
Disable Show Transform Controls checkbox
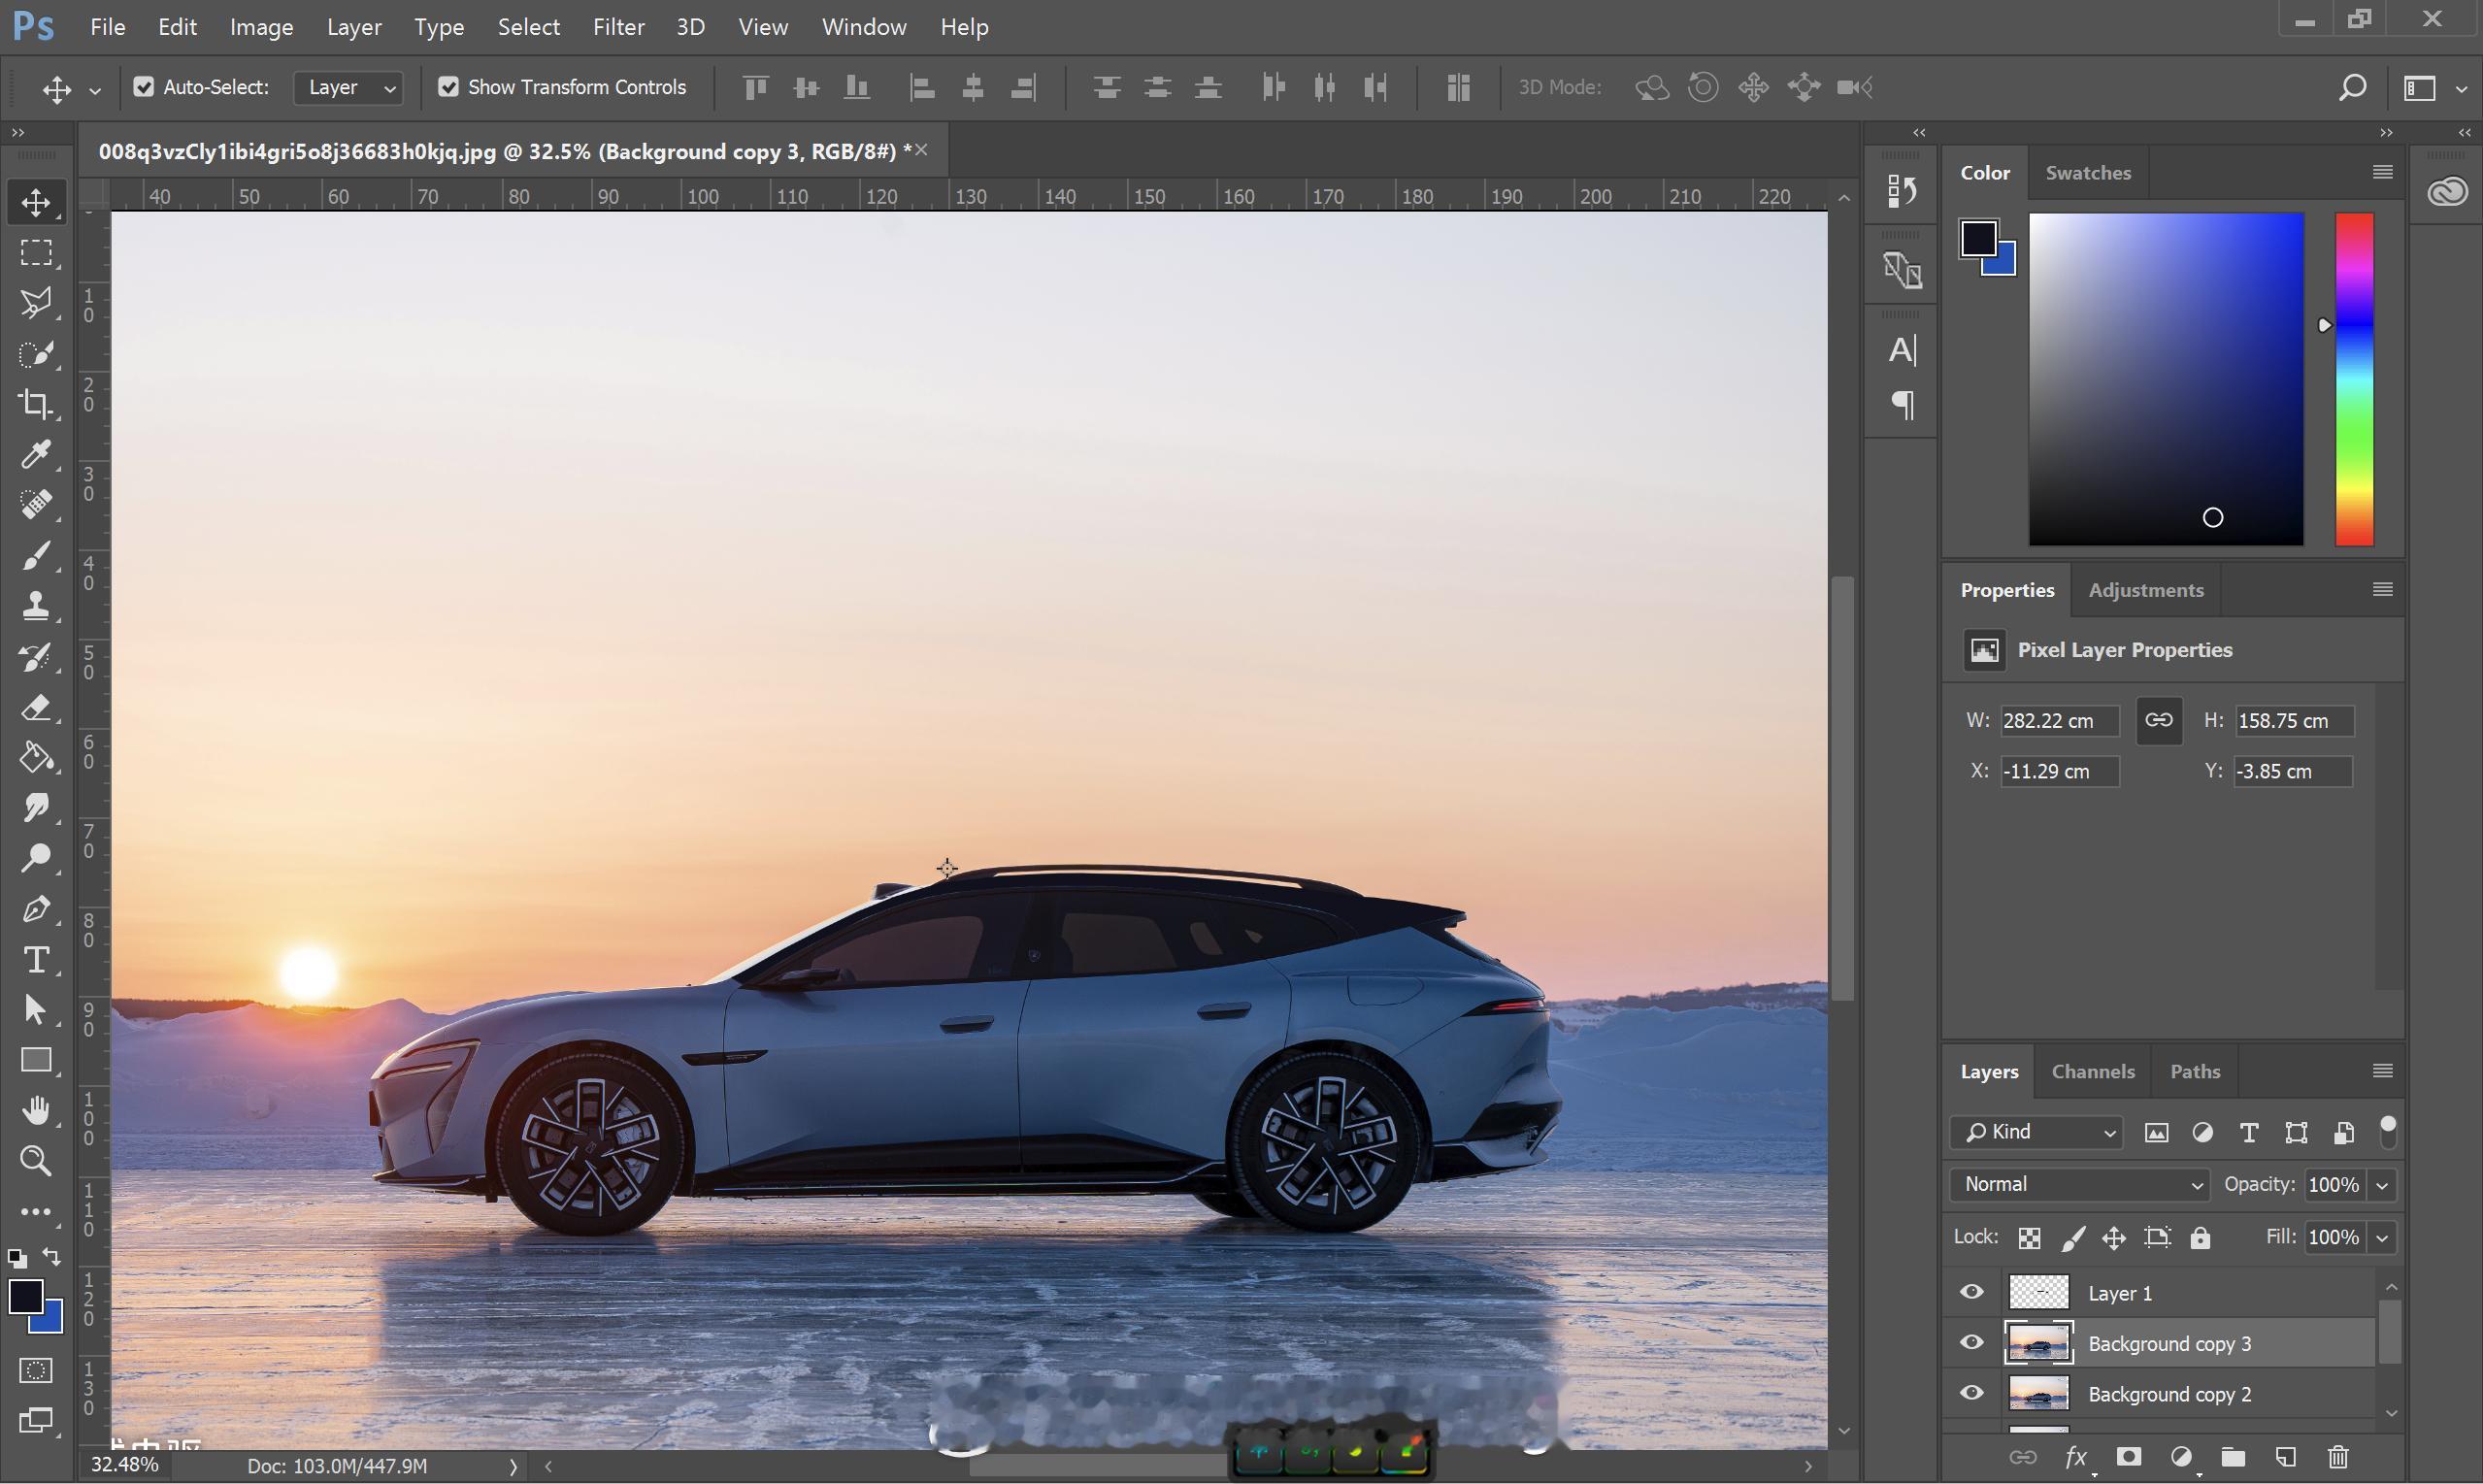click(x=448, y=87)
